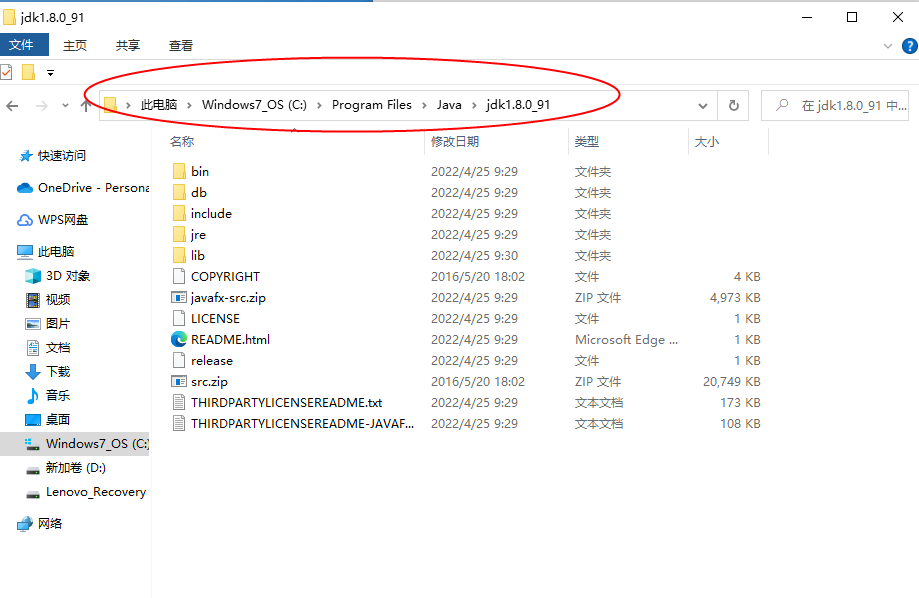
Task: Switch to the 共享 ribbon tab
Action: (x=128, y=46)
